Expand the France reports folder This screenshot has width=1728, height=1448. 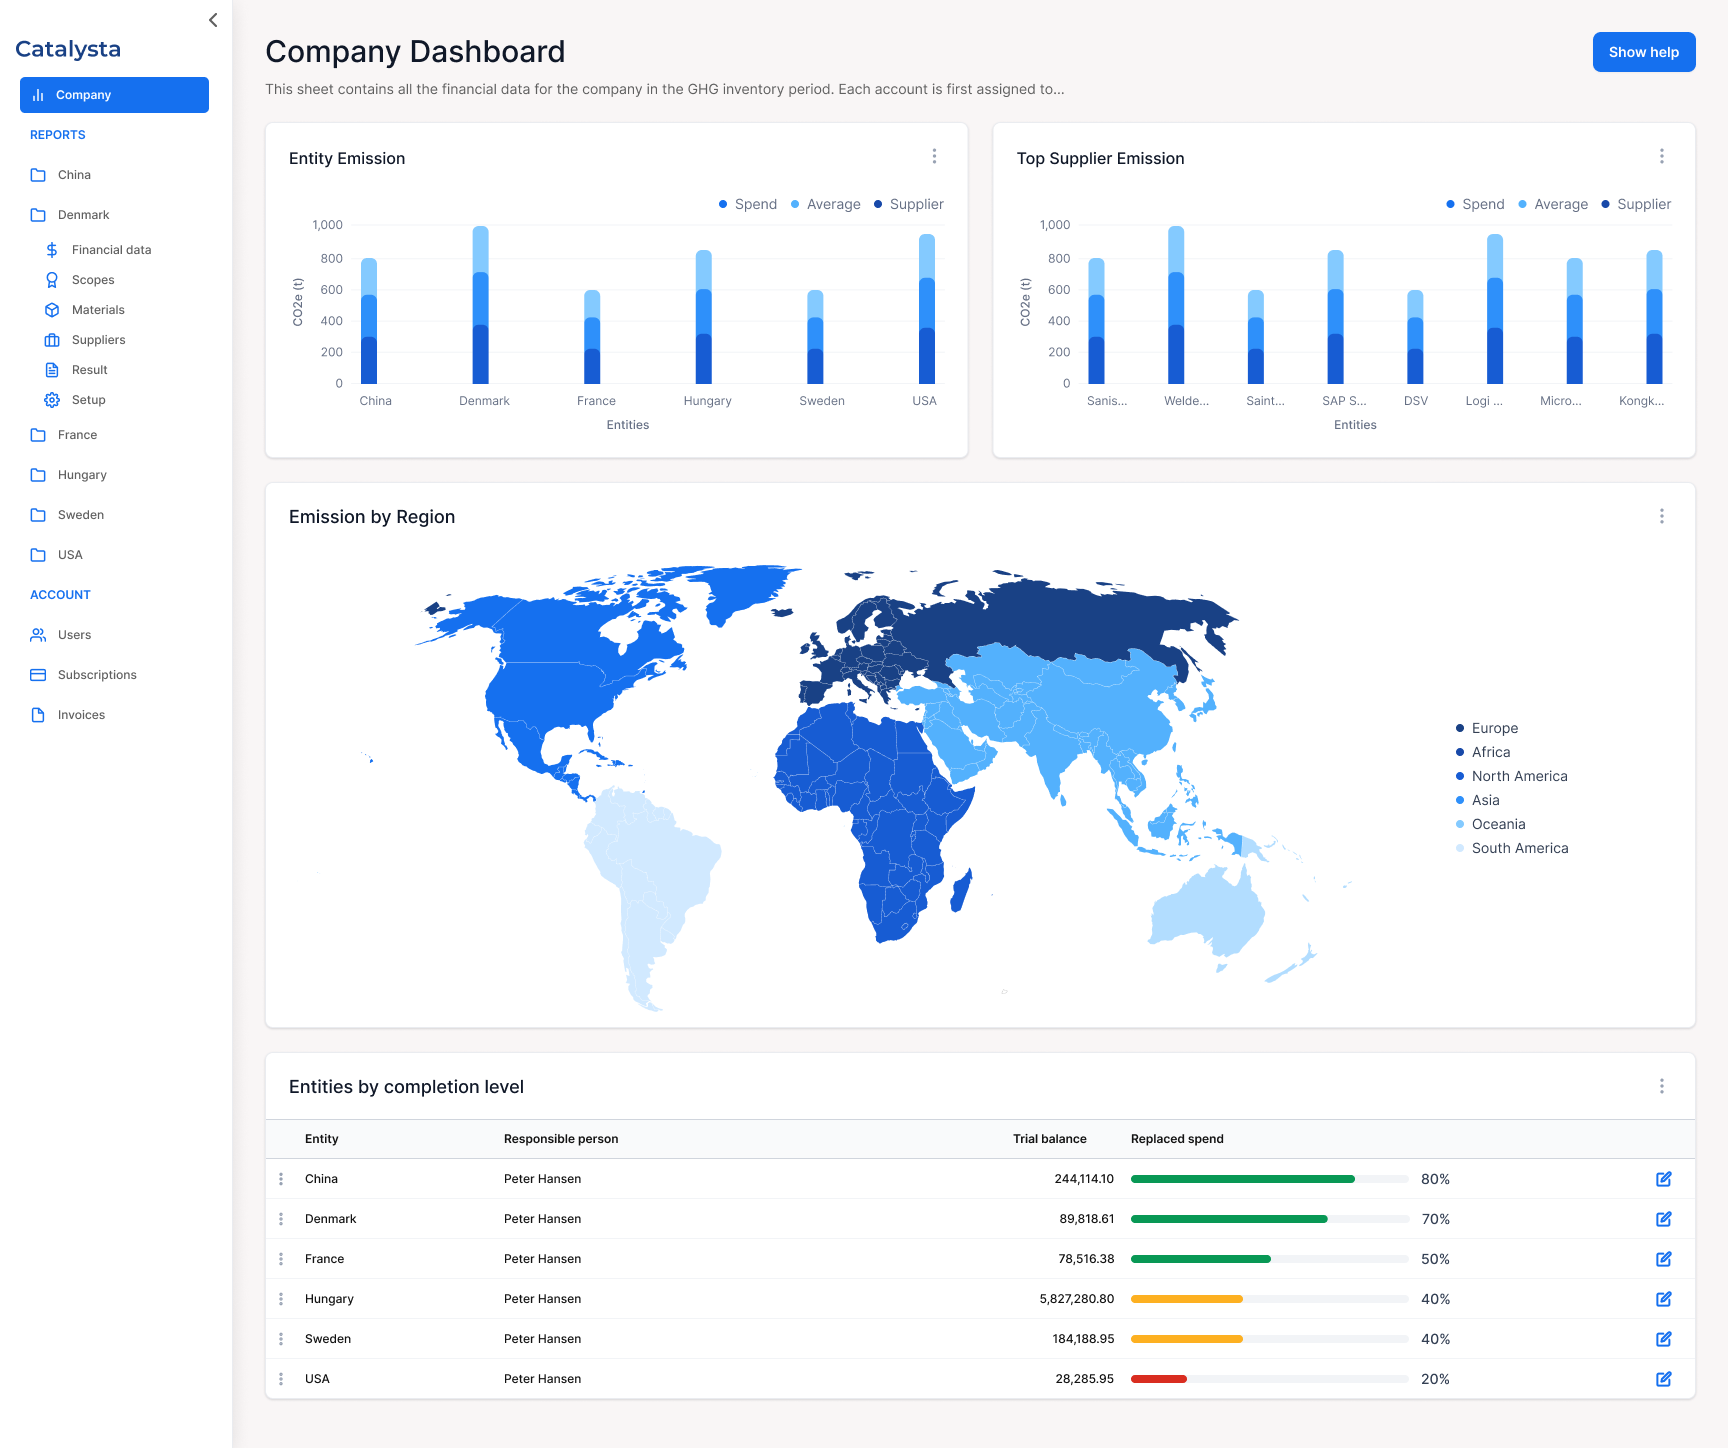coord(77,435)
